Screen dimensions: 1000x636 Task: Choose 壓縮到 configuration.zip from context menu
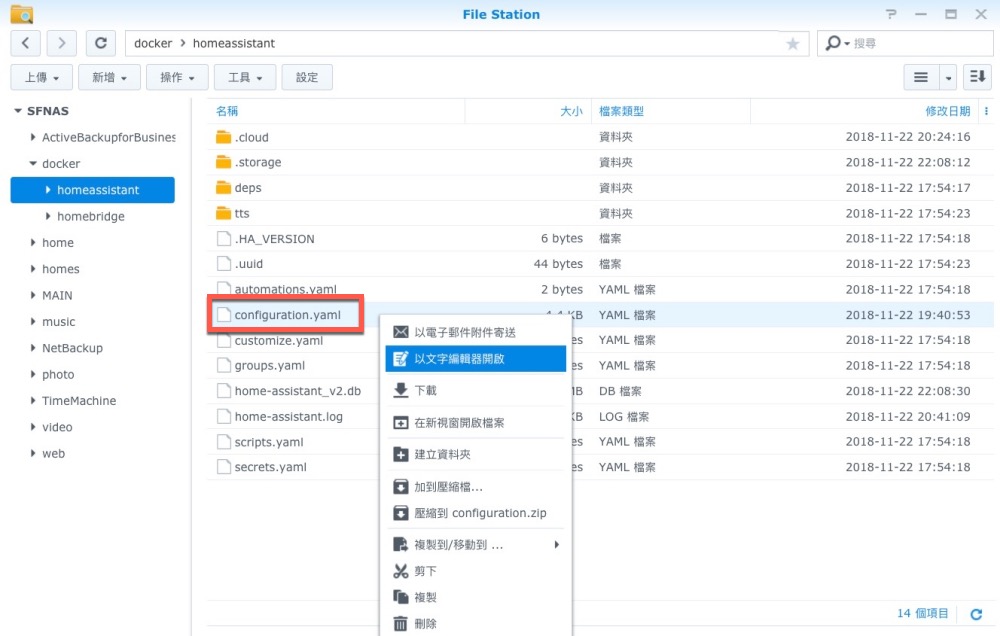coord(476,513)
